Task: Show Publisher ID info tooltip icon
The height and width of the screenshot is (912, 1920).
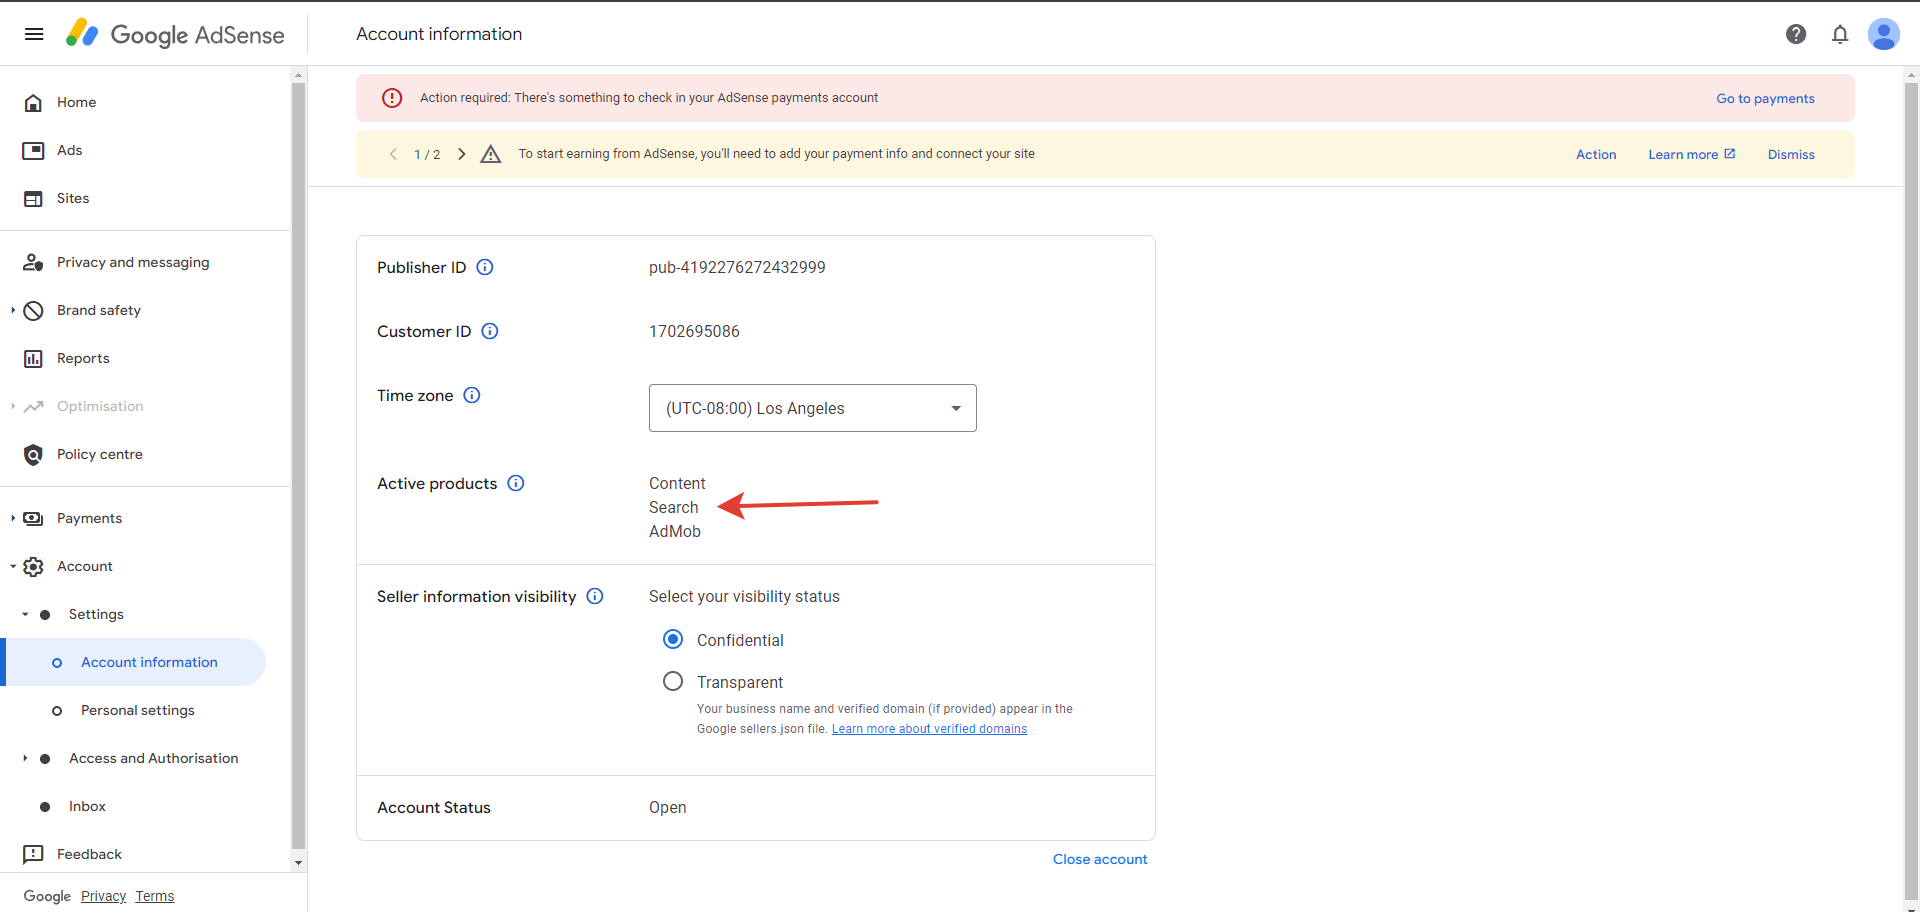Action: [485, 267]
